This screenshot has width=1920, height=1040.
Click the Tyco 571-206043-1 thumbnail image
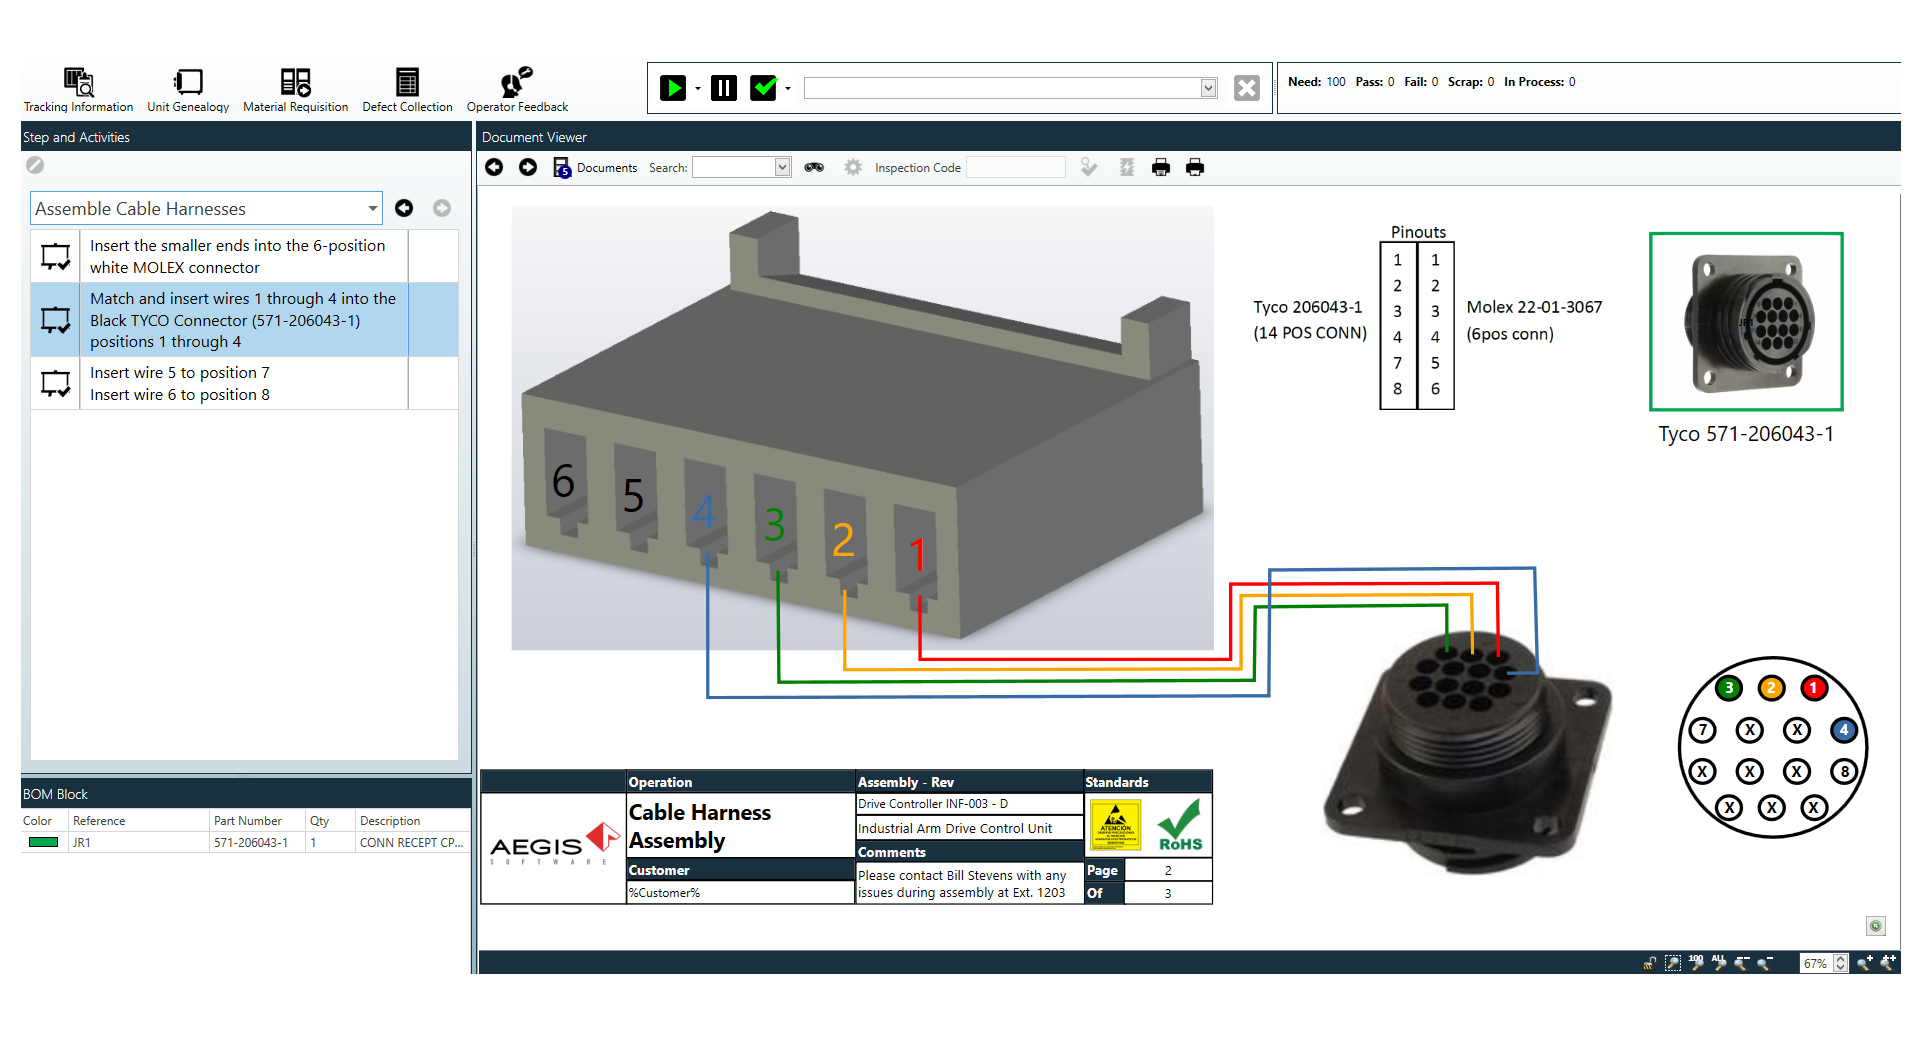click(x=1746, y=321)
